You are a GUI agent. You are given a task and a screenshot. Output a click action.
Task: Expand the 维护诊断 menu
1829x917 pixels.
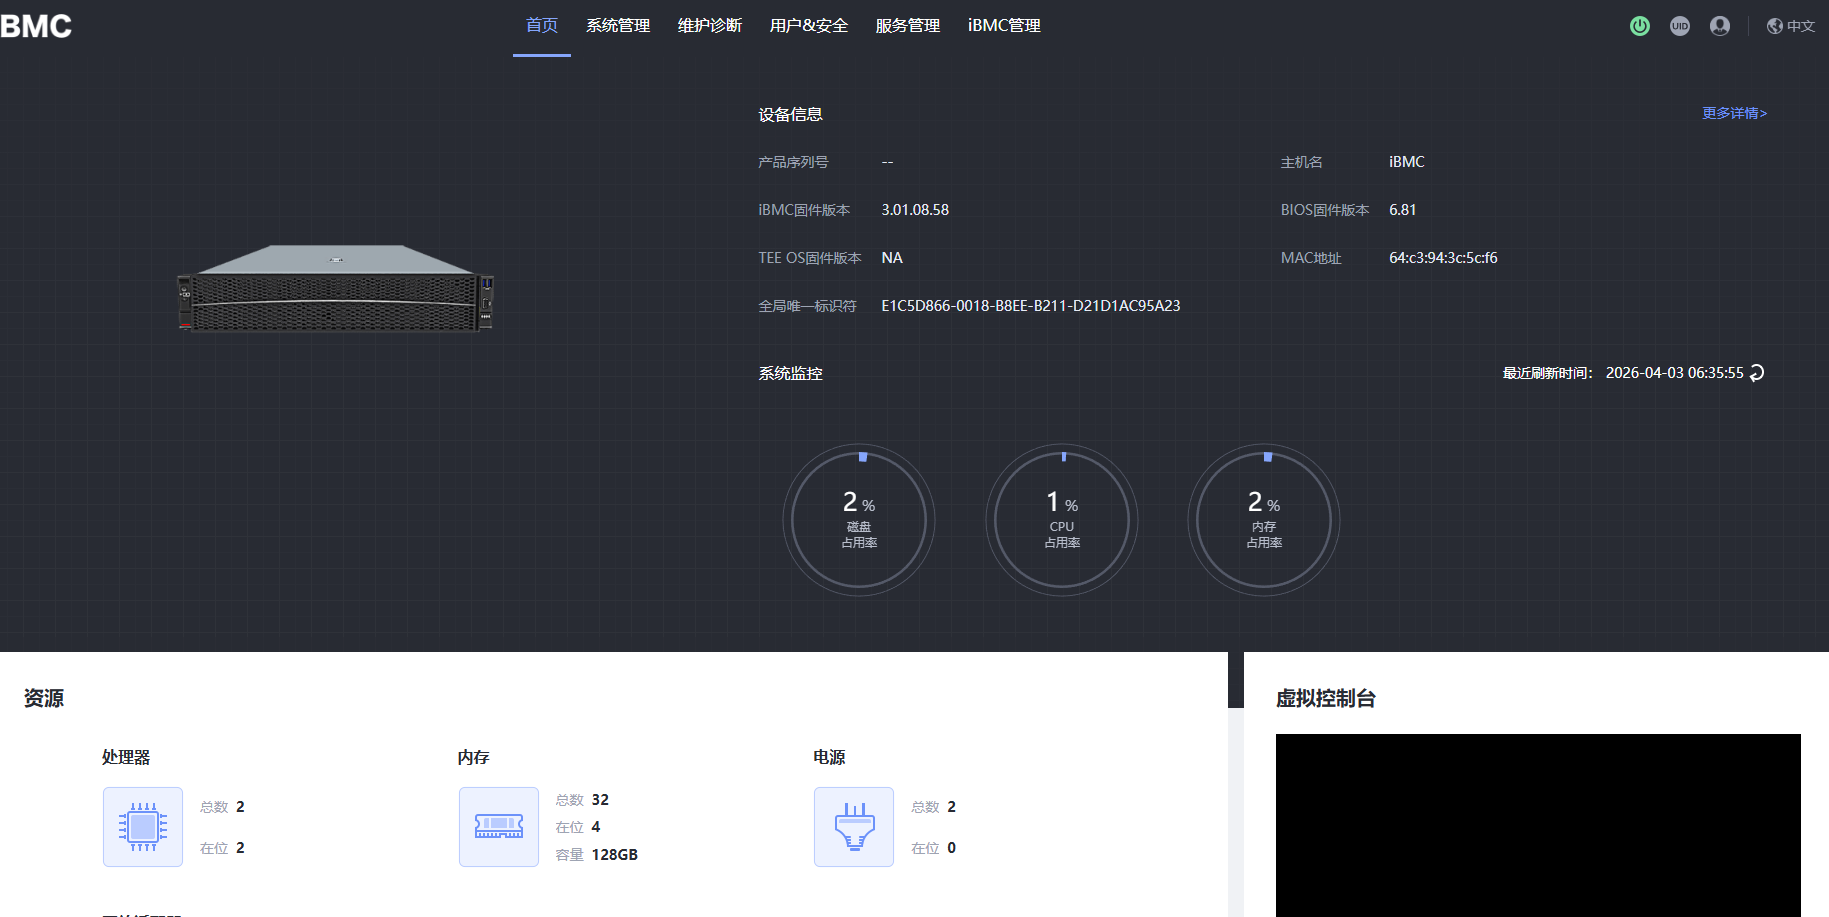tap(710, 26)
